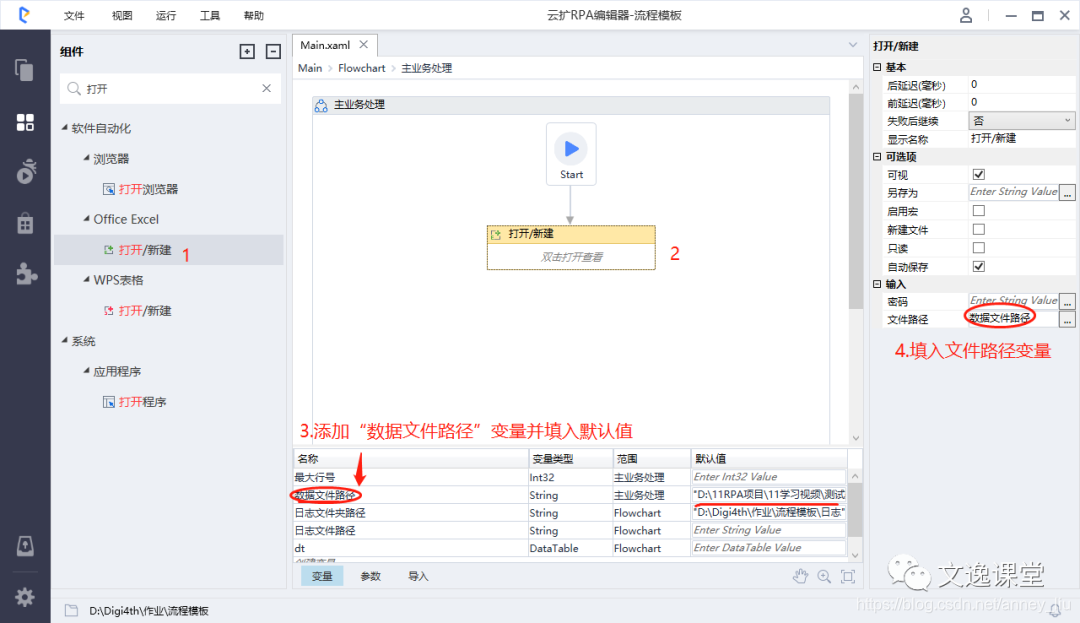Viewport: 1080px width, 623px height.
Task: Click the notification bell icon
Action: [1055, 610]
